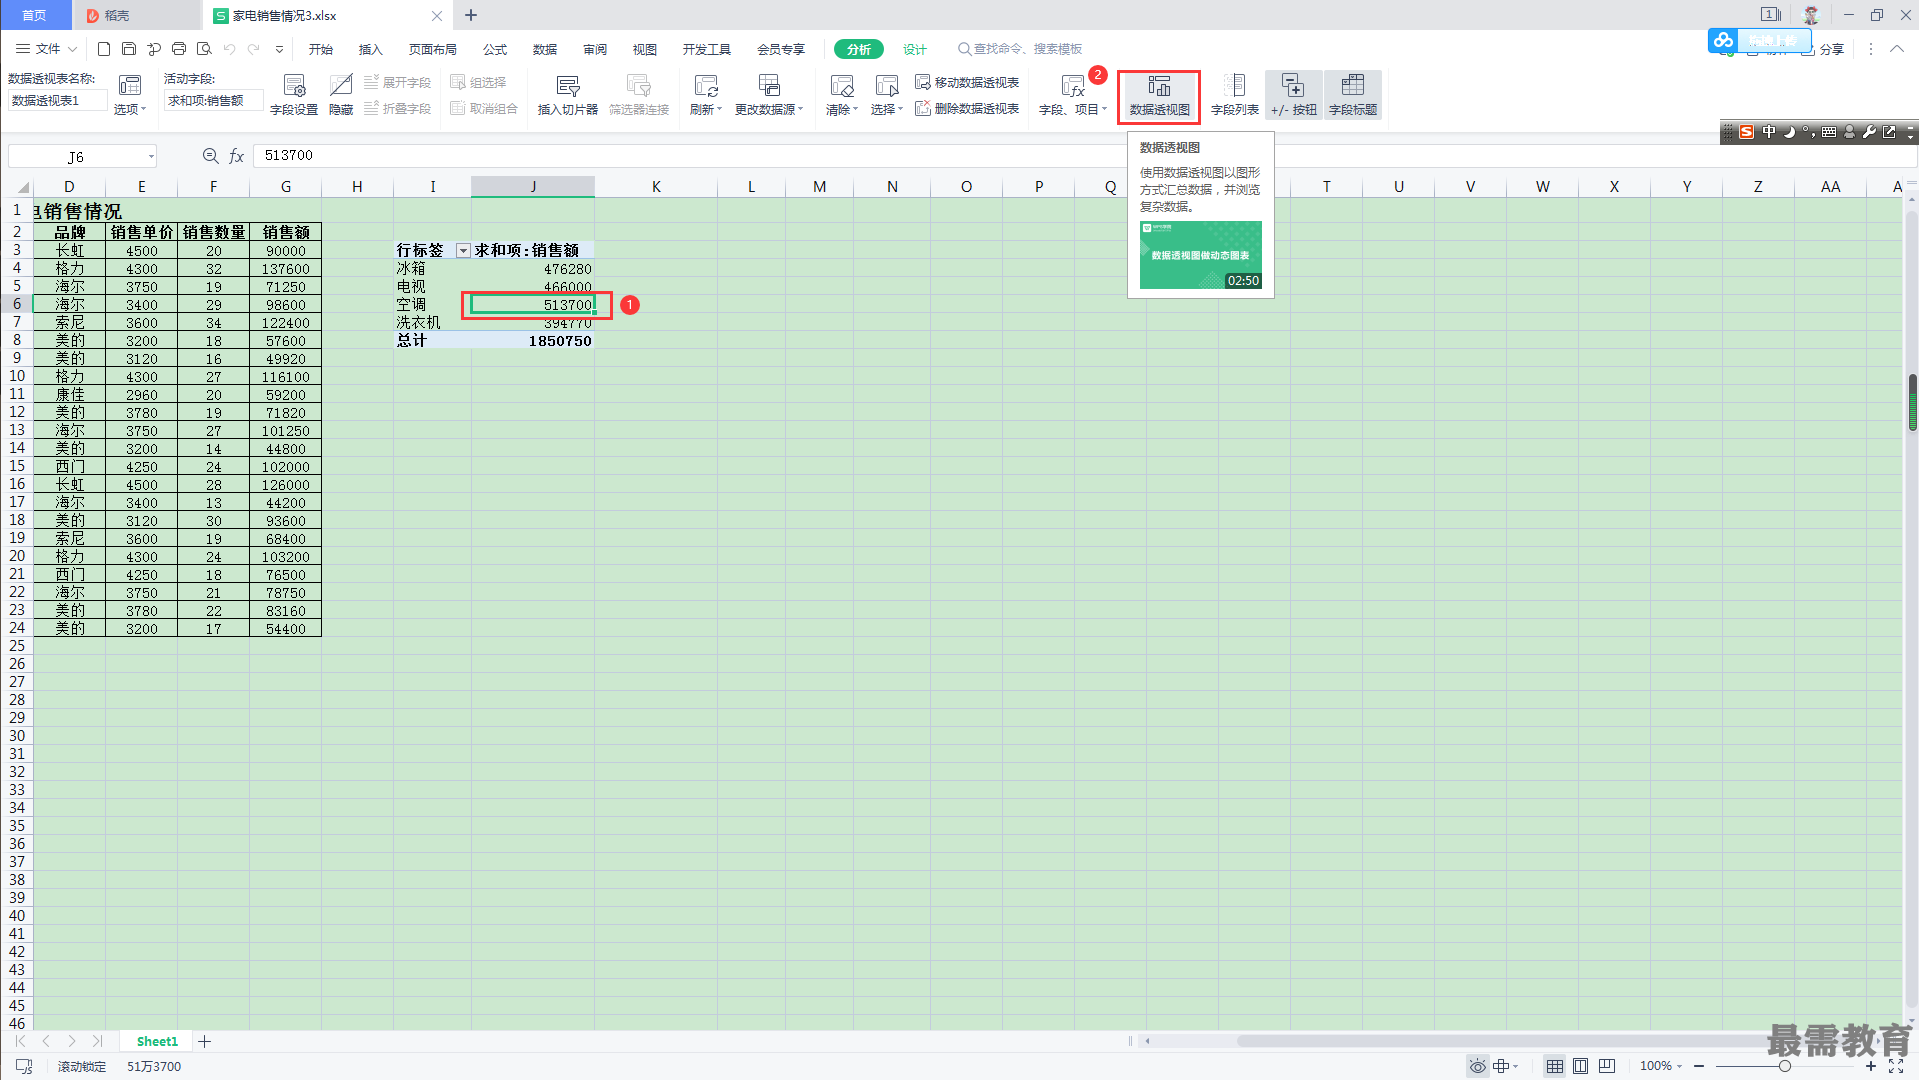
Task: Switch to page layout view icon
Action: click(x=1581, y=1066)
